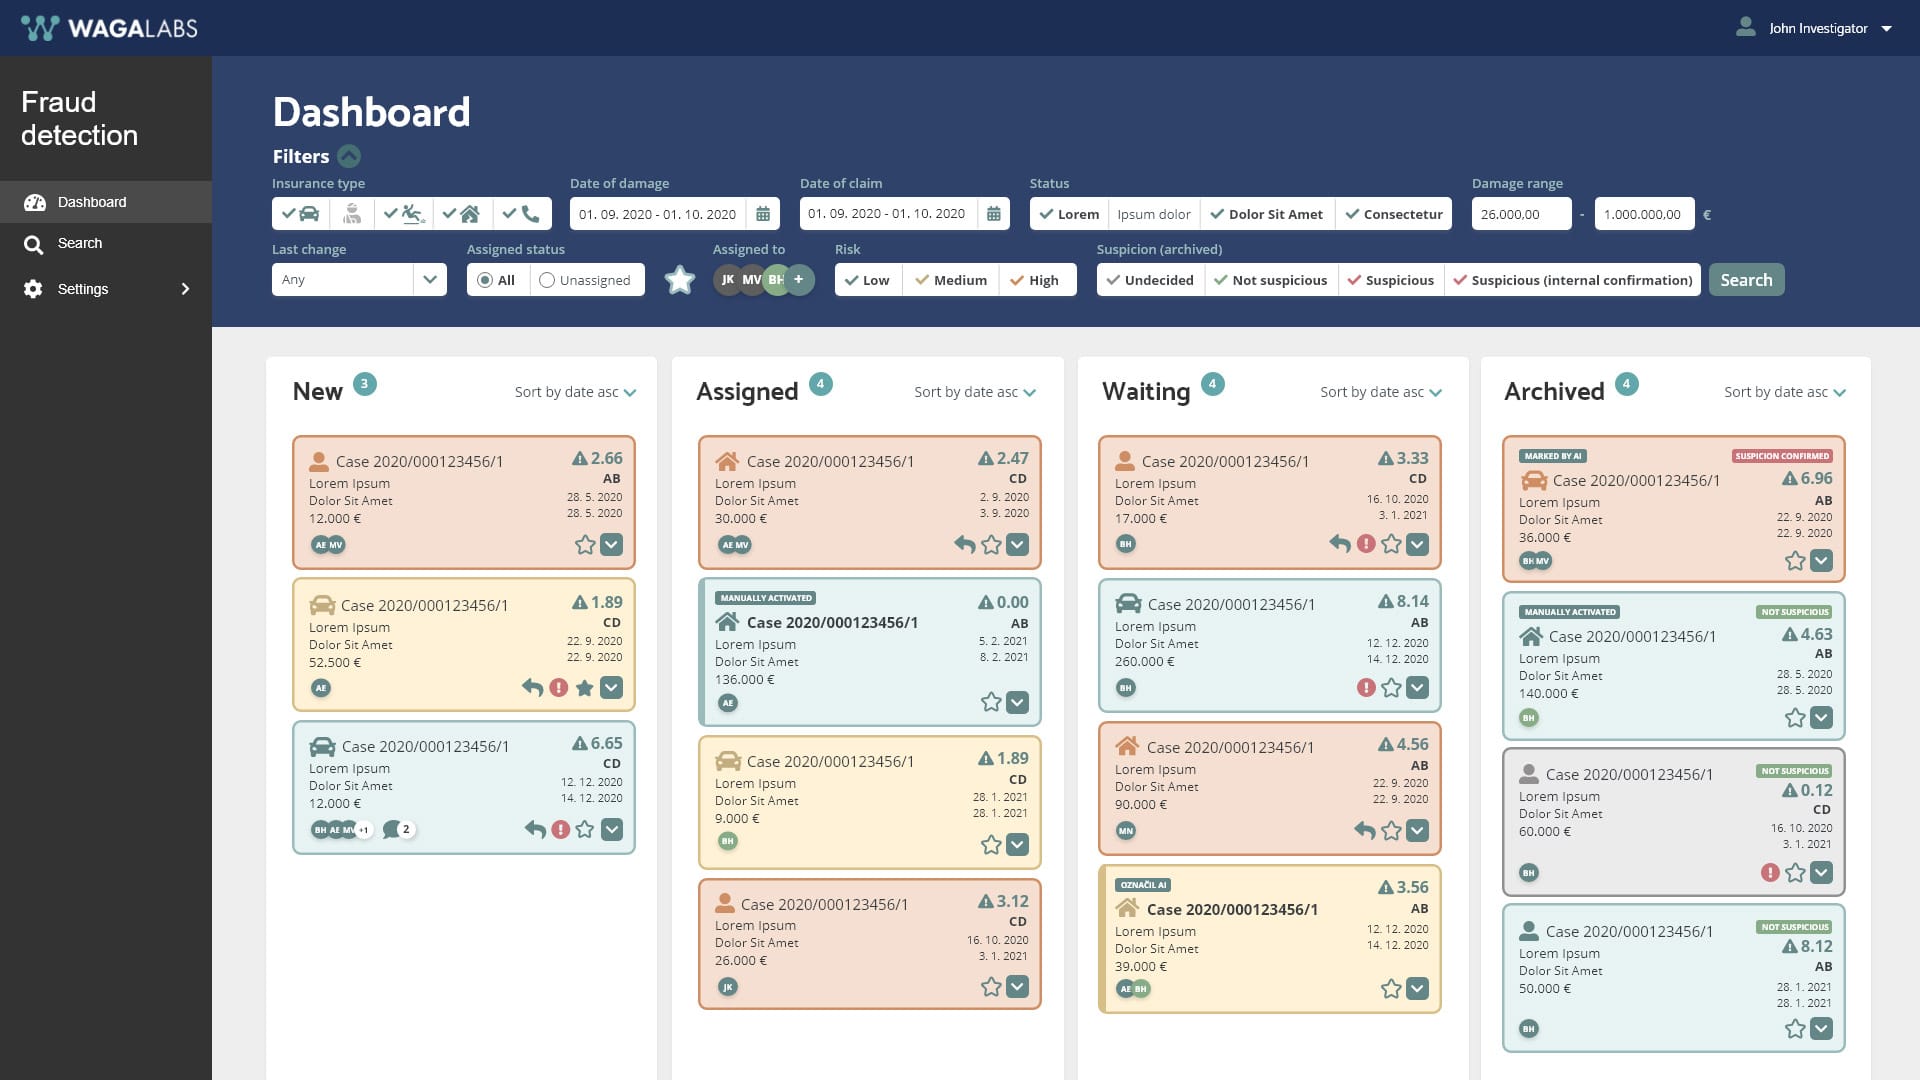
Task: Click the minimum damage range field
Action: (x=1520, y=214)
